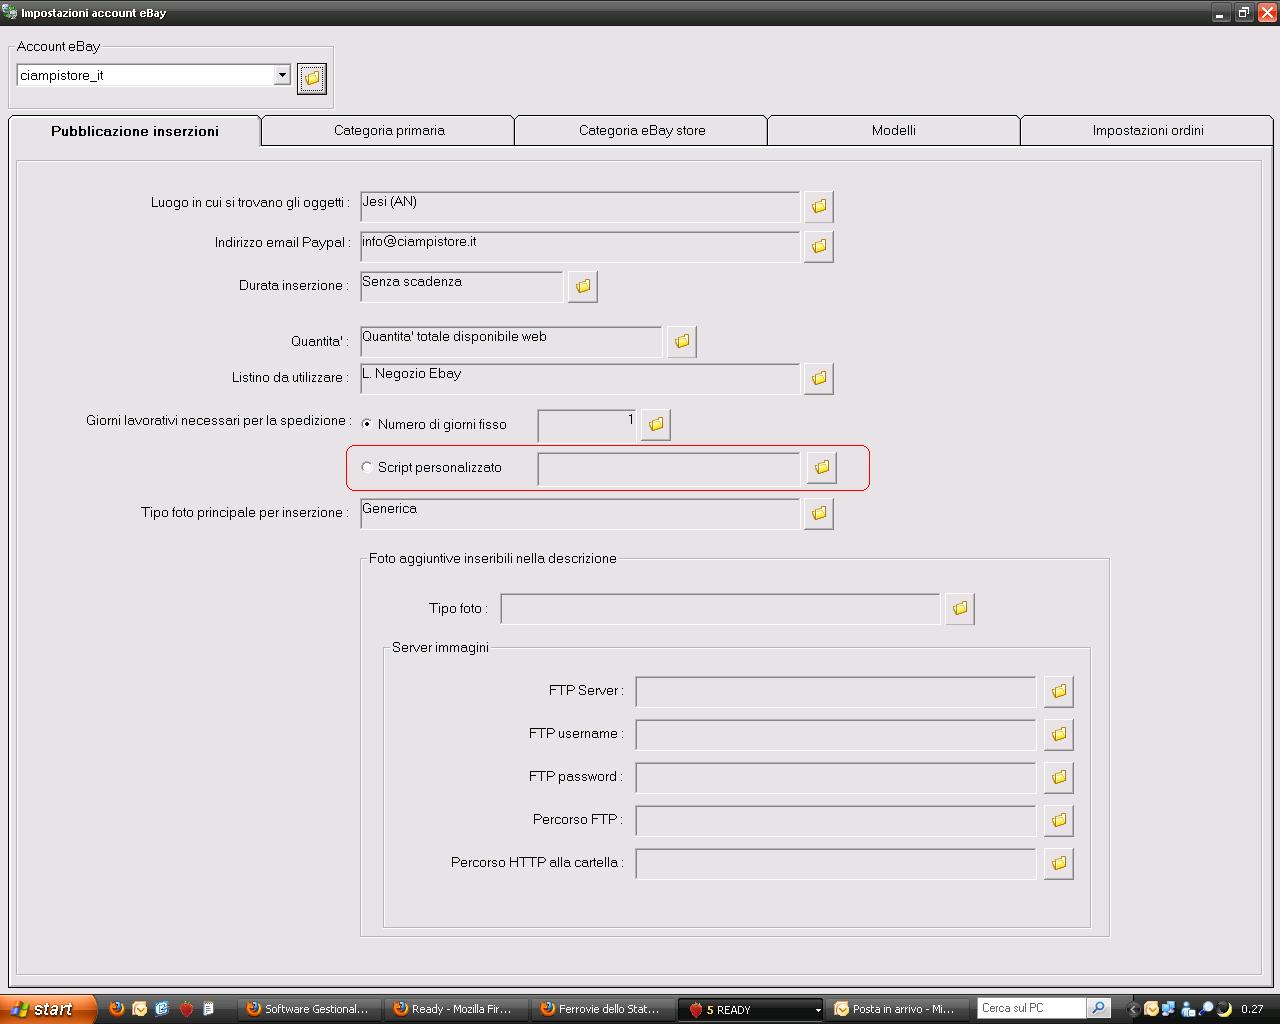The height and width of the screenshot is (1024, 1280).
Task: Click the taskbar clock showing 0.27
Action: coord(1252,1009)
